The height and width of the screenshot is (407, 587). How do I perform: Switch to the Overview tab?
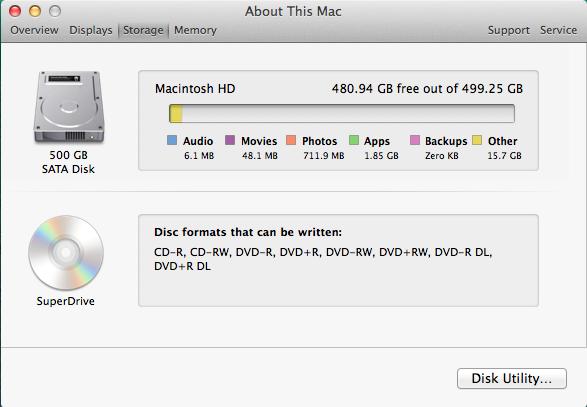[x=34, y=30]
